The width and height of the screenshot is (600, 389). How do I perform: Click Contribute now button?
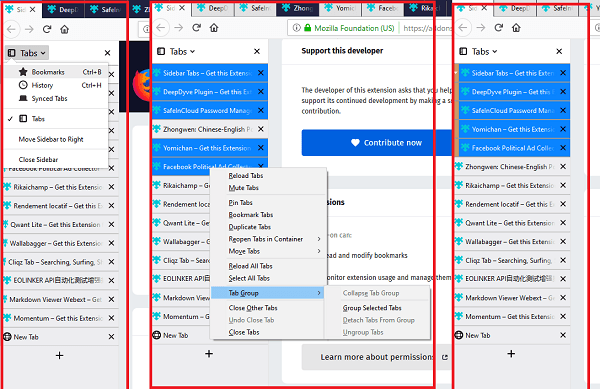pos(377,143)
